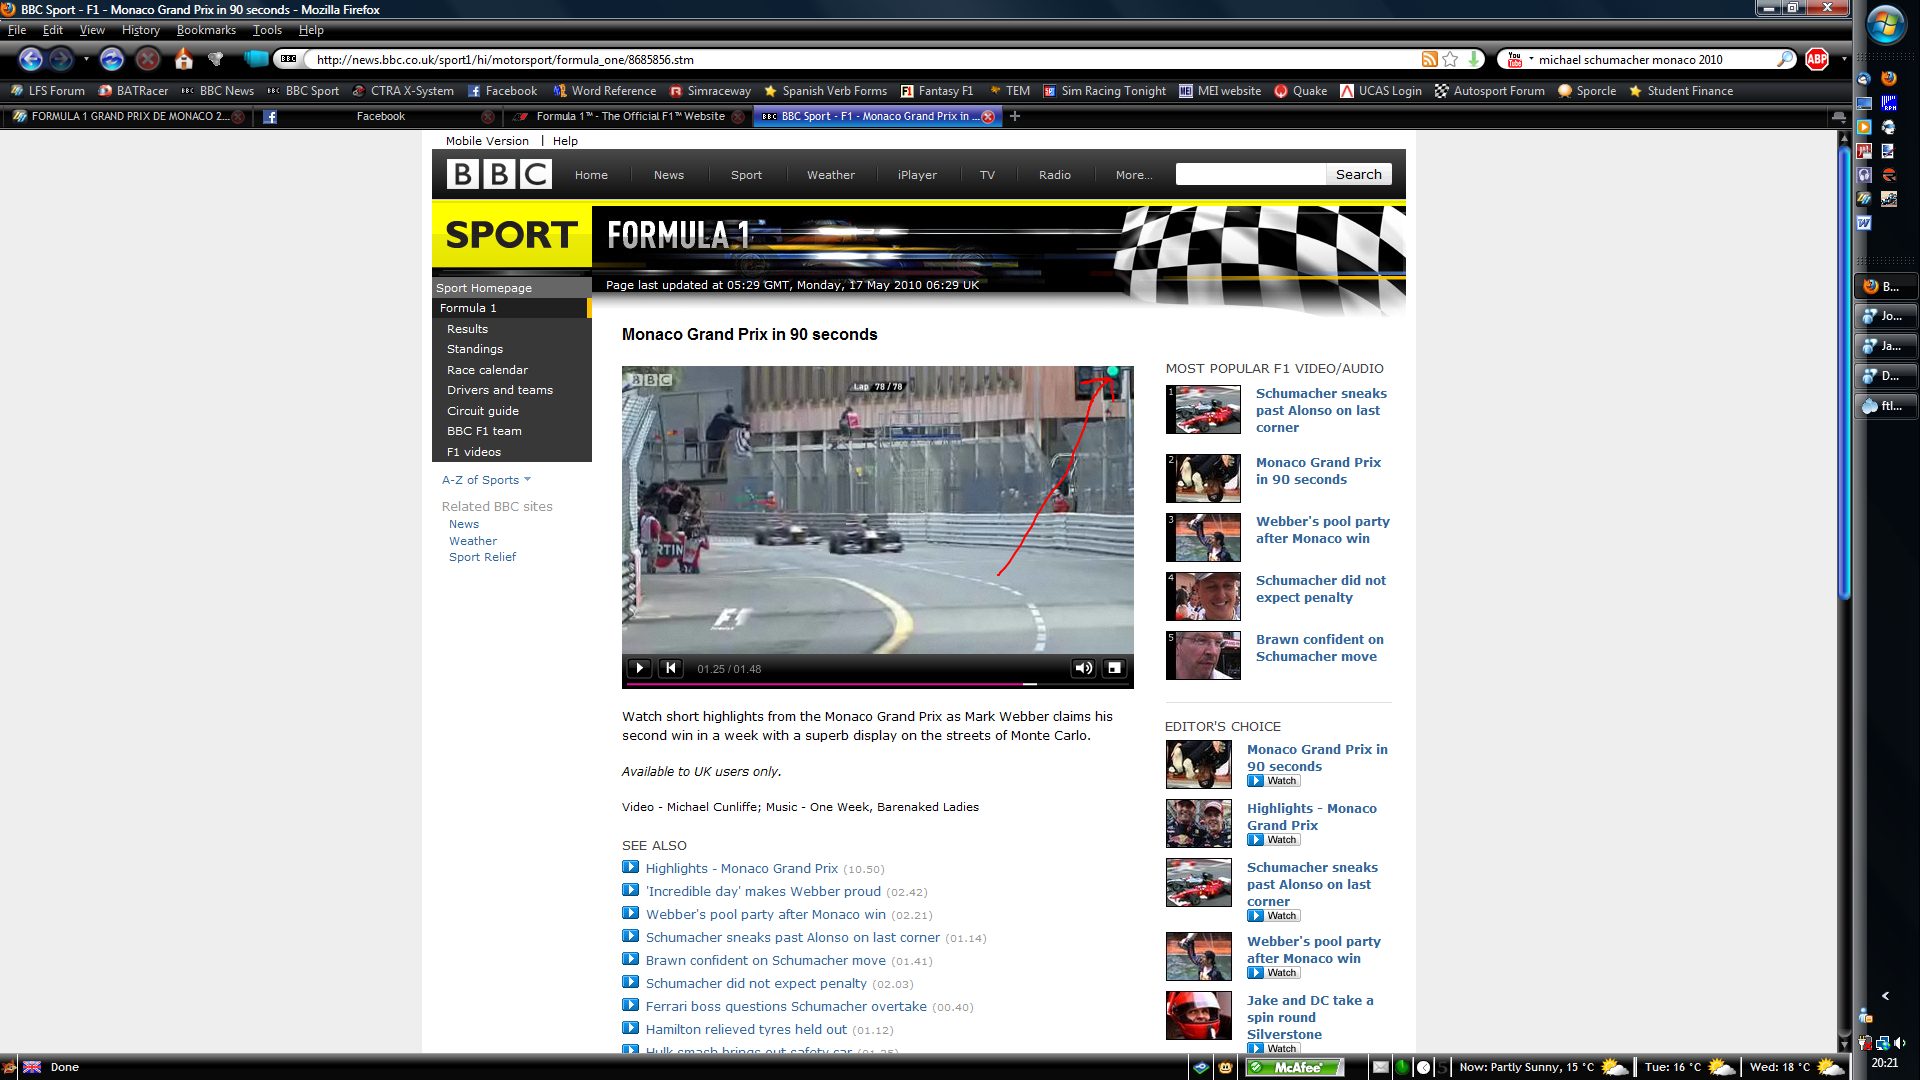
Task: Mute the video with the speaker icon
Action: click(1082, 668)
